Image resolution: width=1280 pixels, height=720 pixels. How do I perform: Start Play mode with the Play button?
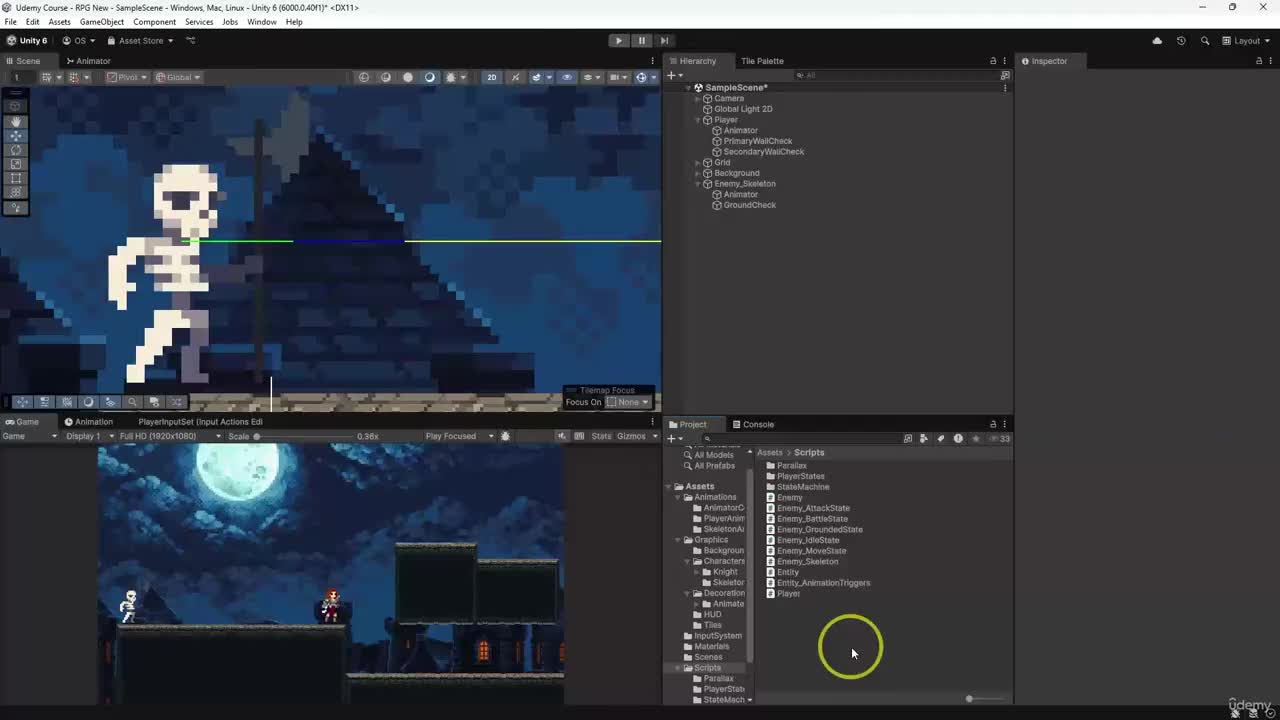tap(618, 41)
